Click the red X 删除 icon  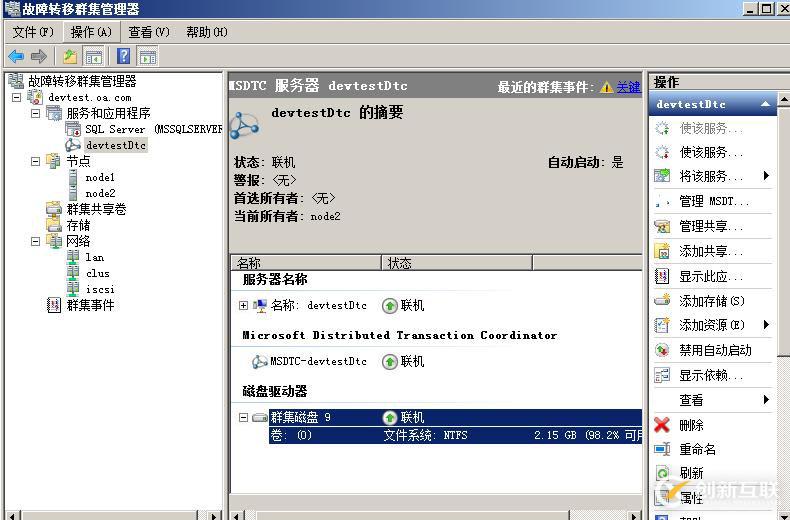coord(662,425)
